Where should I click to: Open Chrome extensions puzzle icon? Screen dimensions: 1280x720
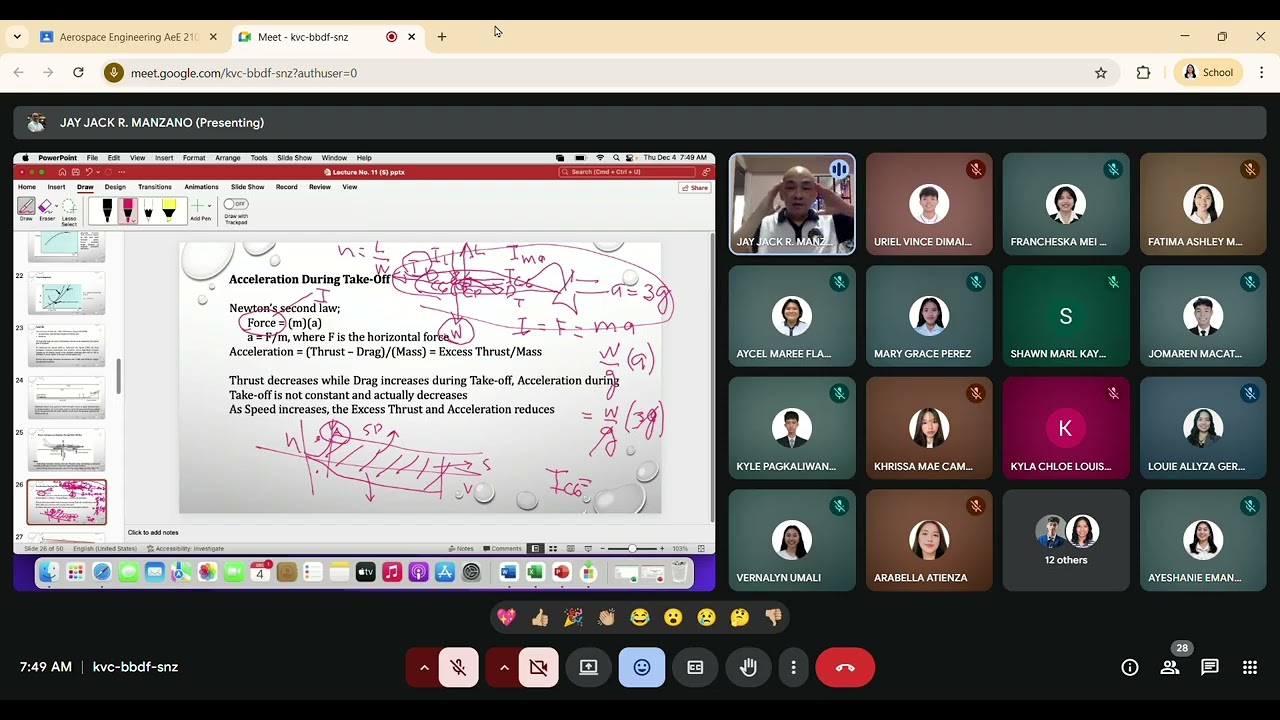click(1144, 72)
